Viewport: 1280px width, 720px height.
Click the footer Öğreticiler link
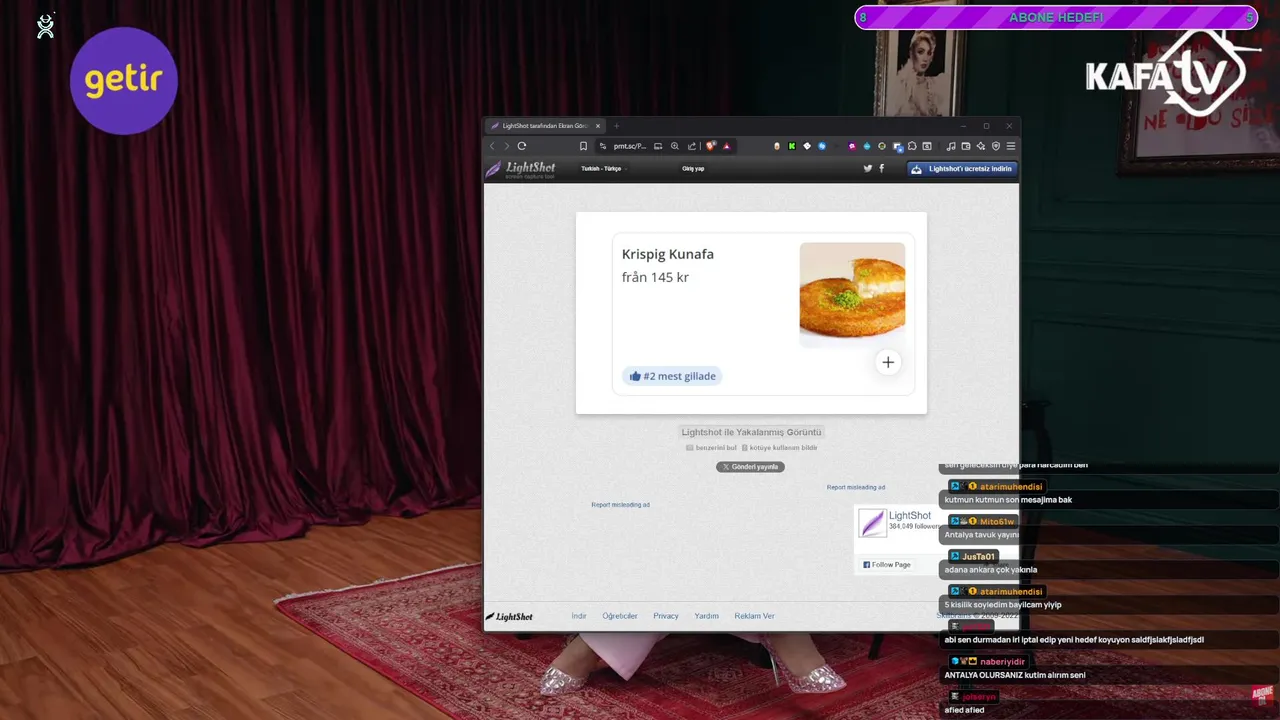620,616
